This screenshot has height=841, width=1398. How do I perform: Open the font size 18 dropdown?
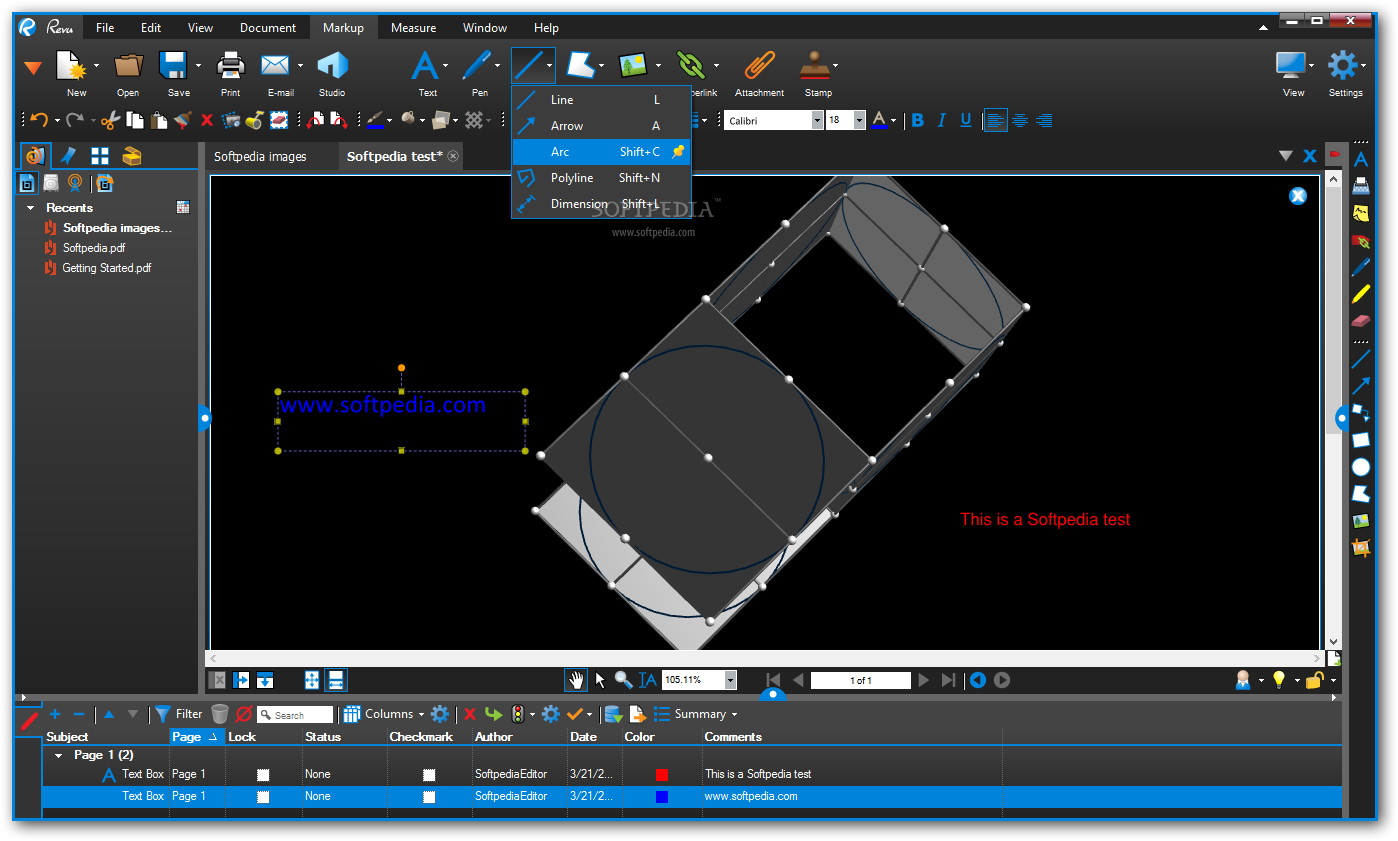860,120
